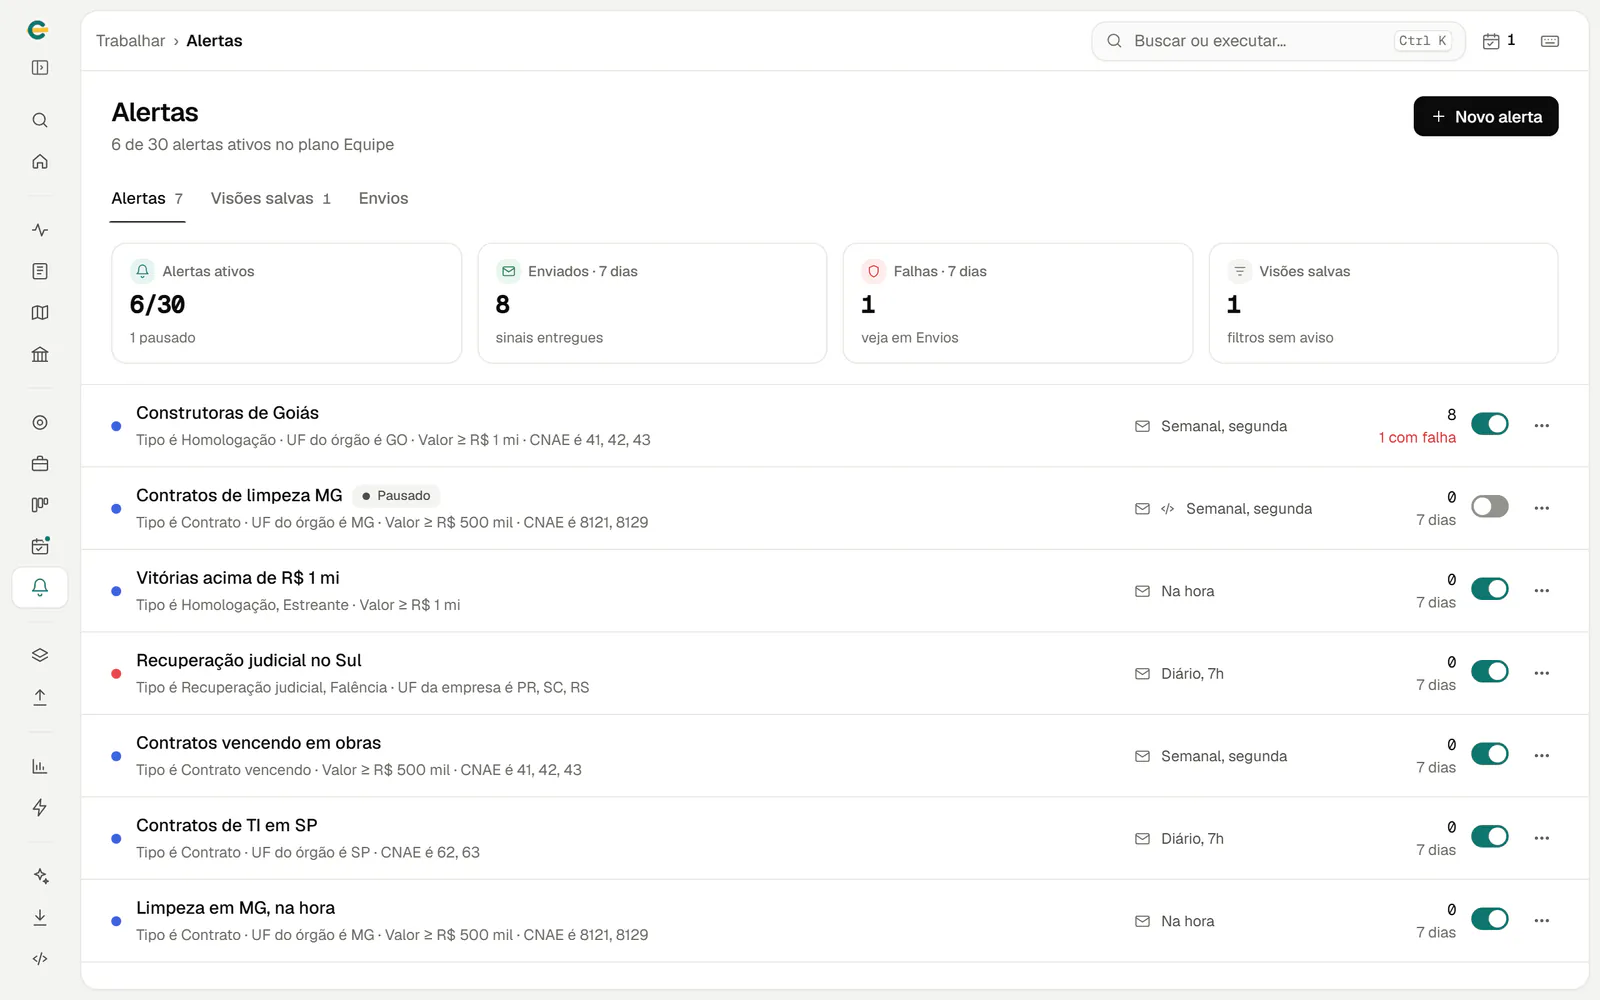Open the bell alerts icon in sidebar
Image resolution: width=1600 pixels, height=1000 pixels.
click(x=40, y=587)
